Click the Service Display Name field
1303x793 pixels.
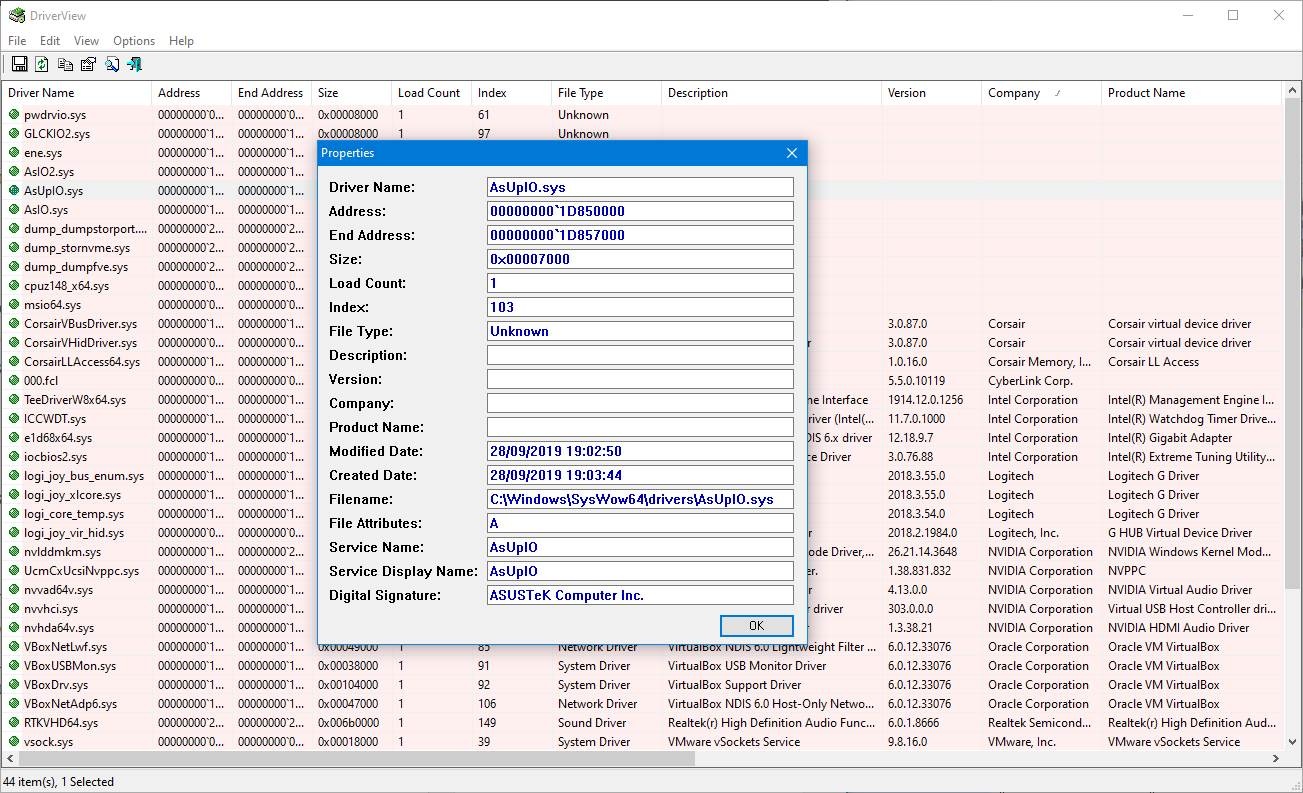pos(640,571)
